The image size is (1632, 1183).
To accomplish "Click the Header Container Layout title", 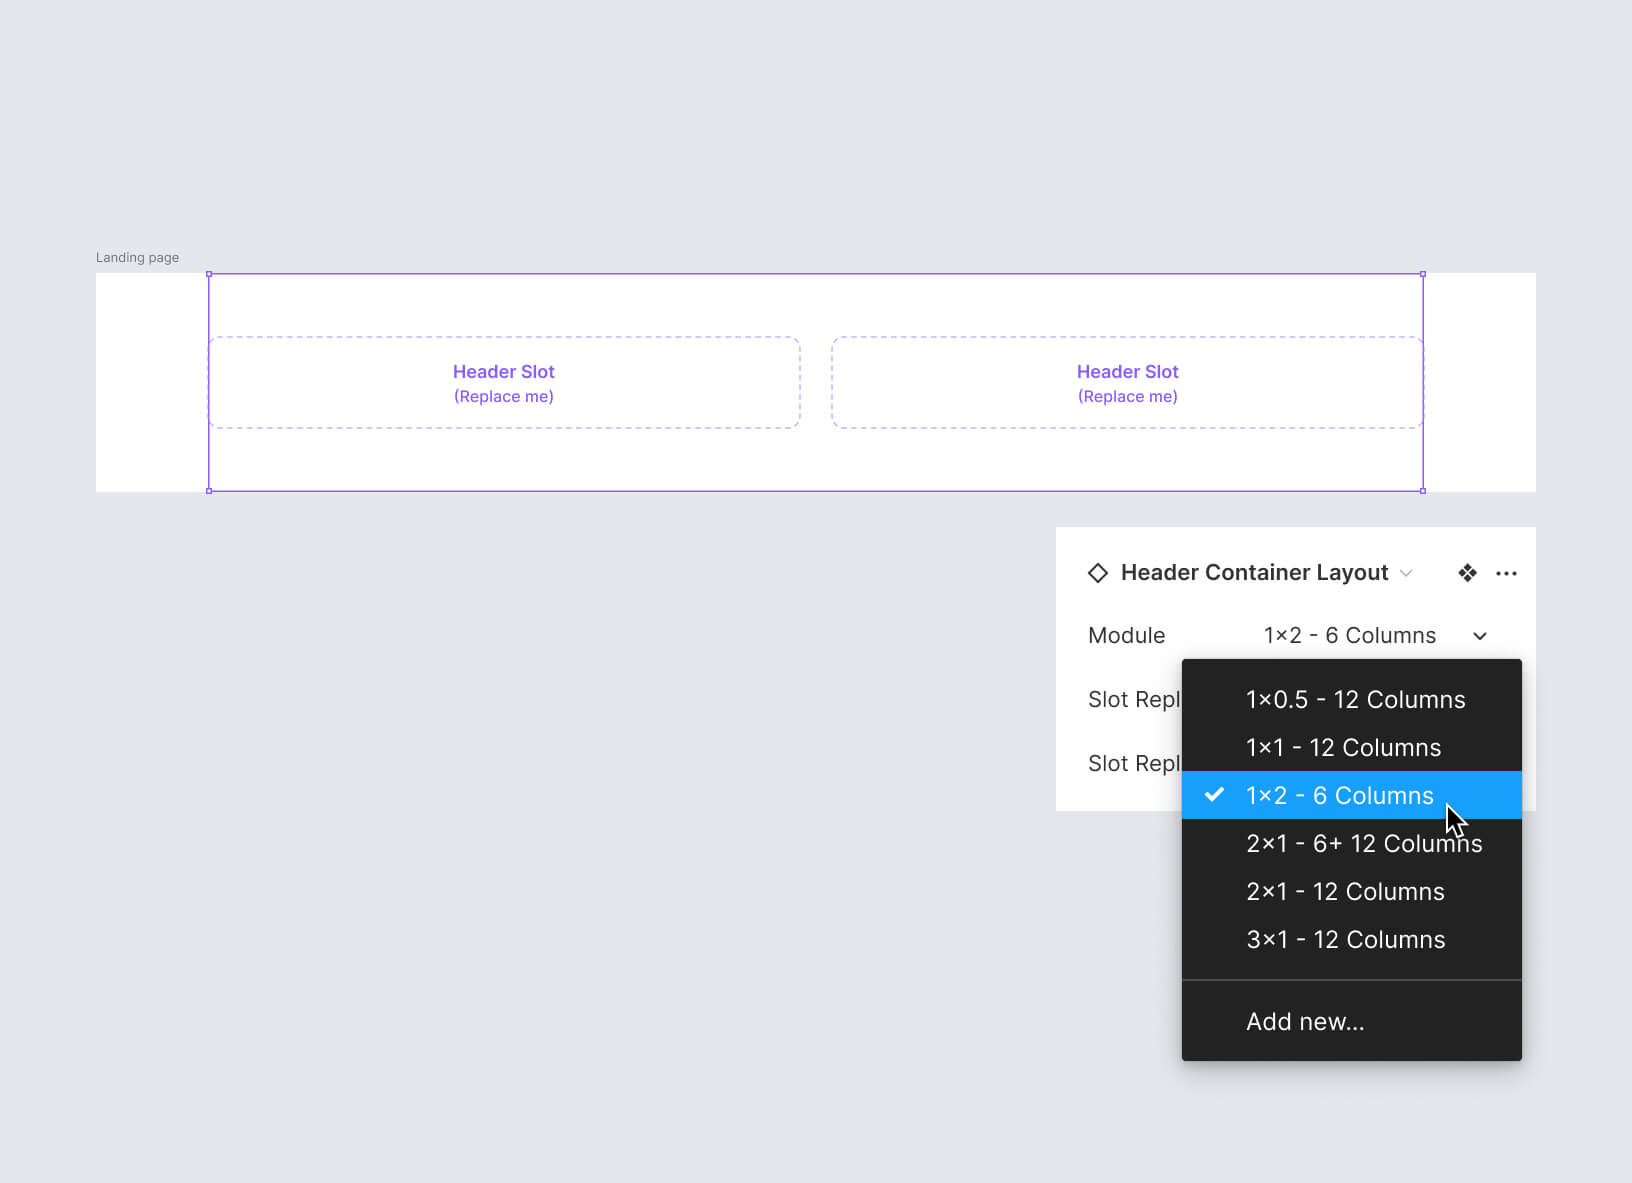I will (x=1255, y=572).
